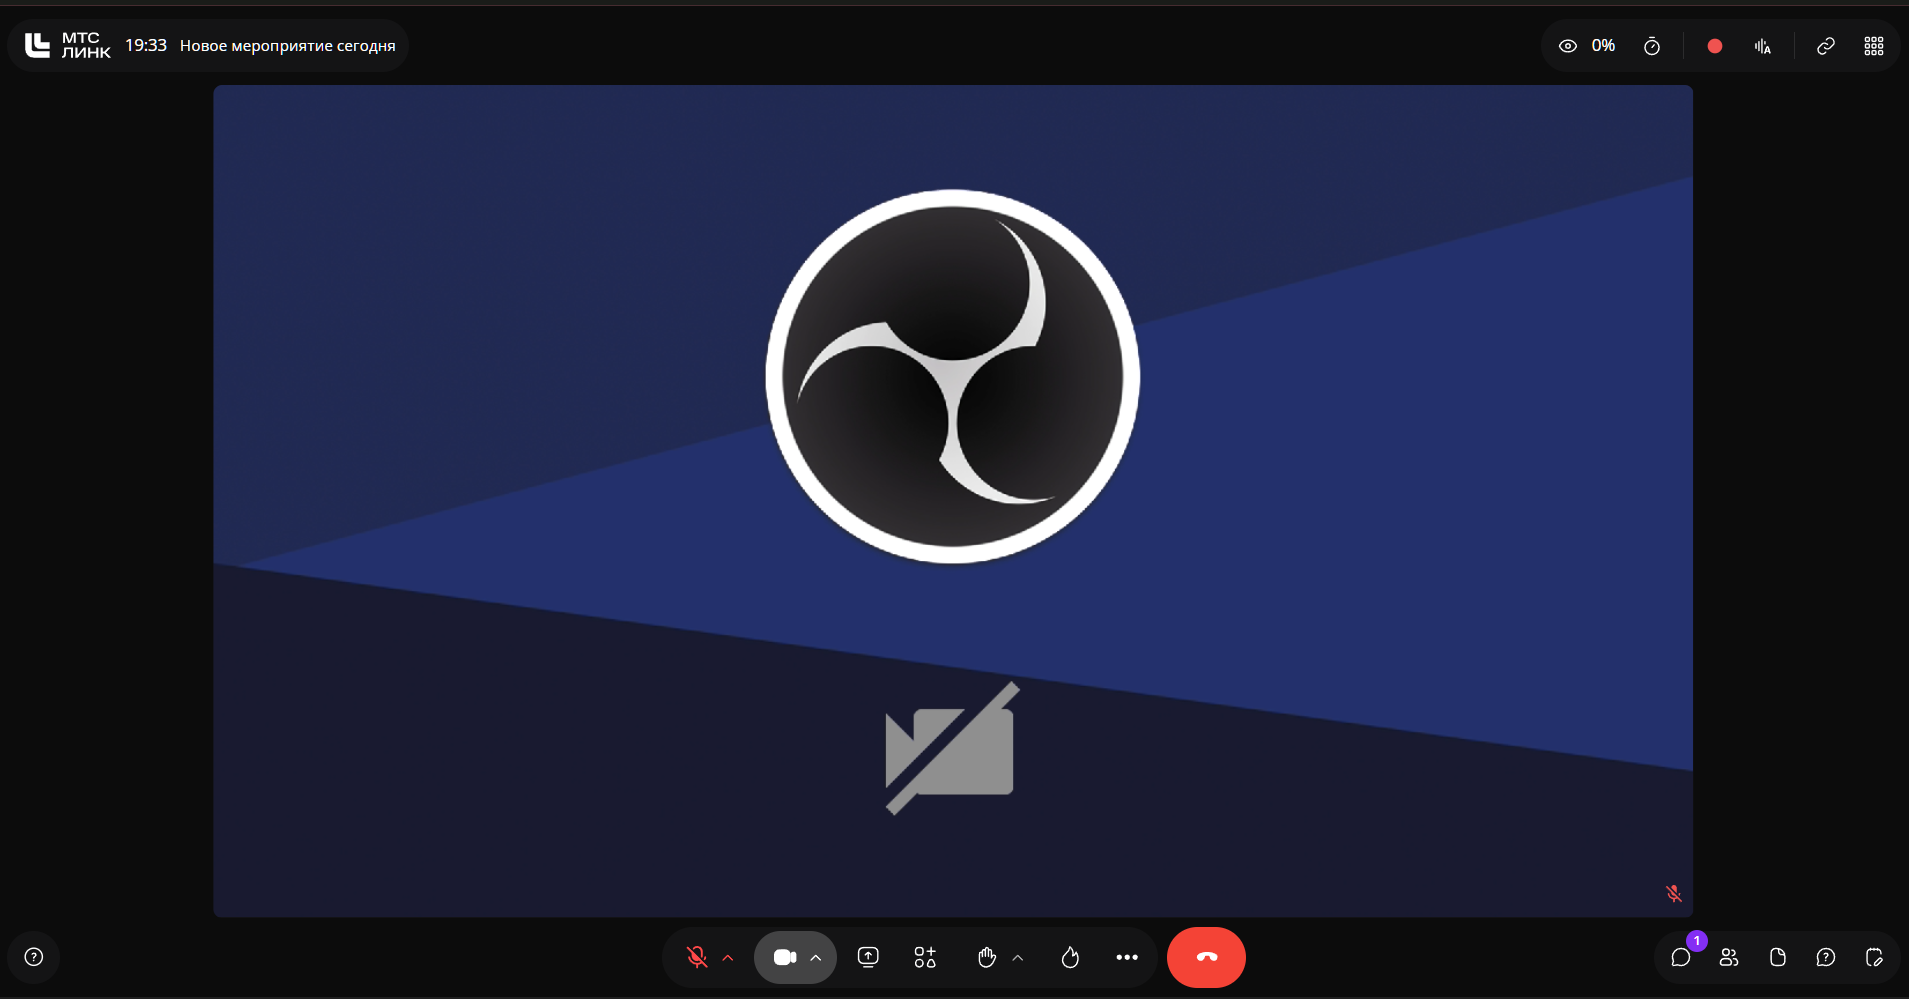The height and width of the screenshot is (999, 1909).
Task: Click the event title 'Новое мероприятие сегодня'
Action: click(x=287, y=46)
